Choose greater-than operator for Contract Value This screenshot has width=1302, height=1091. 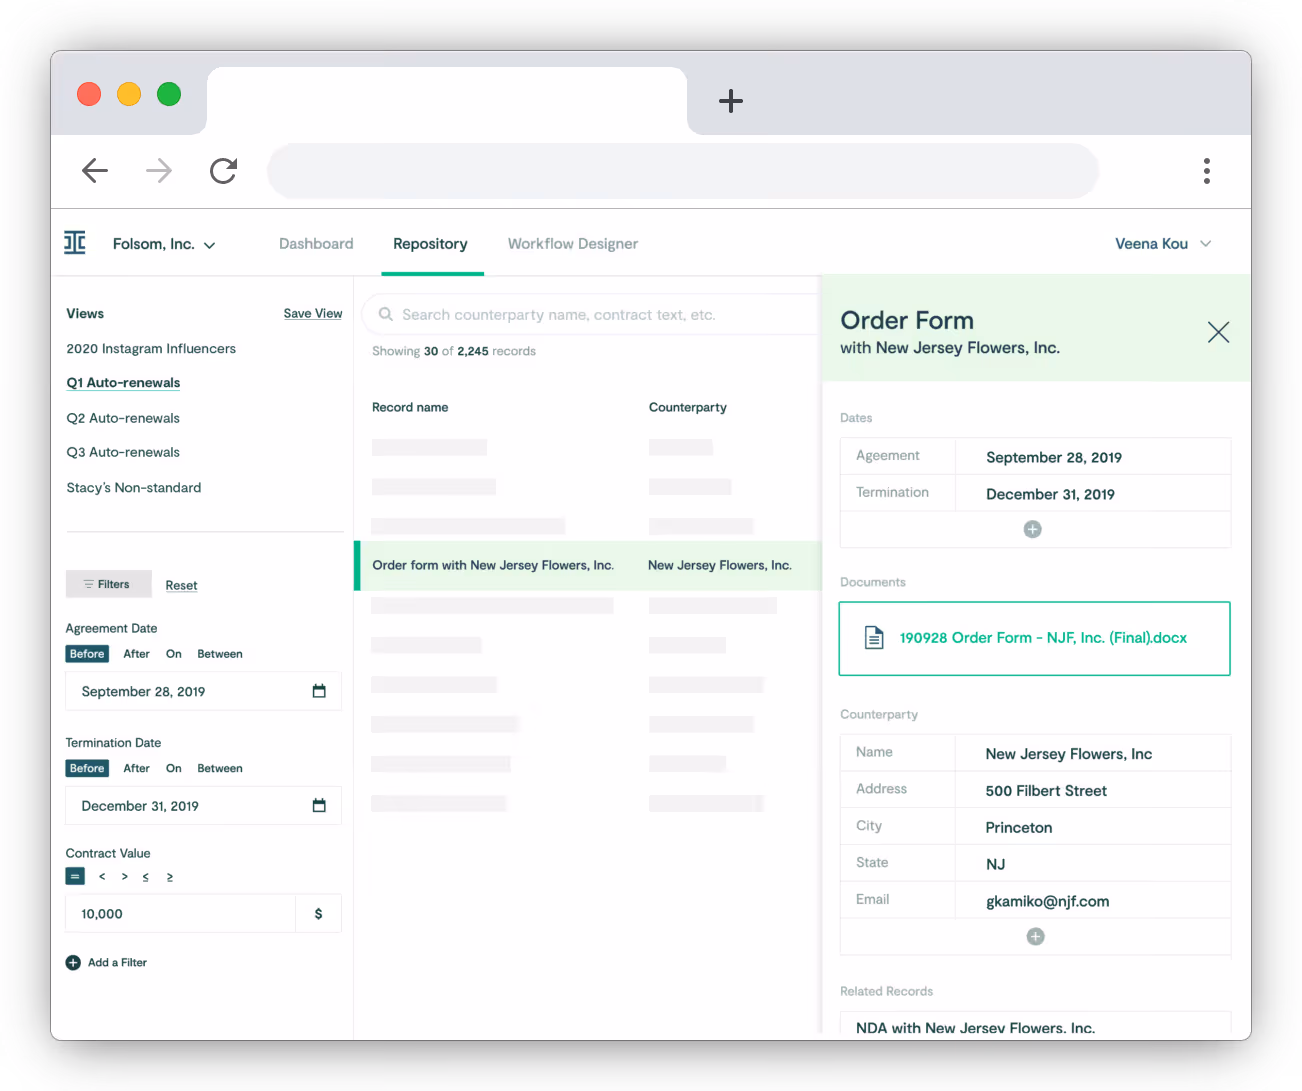pyautogui.click(x=124, y=876)
